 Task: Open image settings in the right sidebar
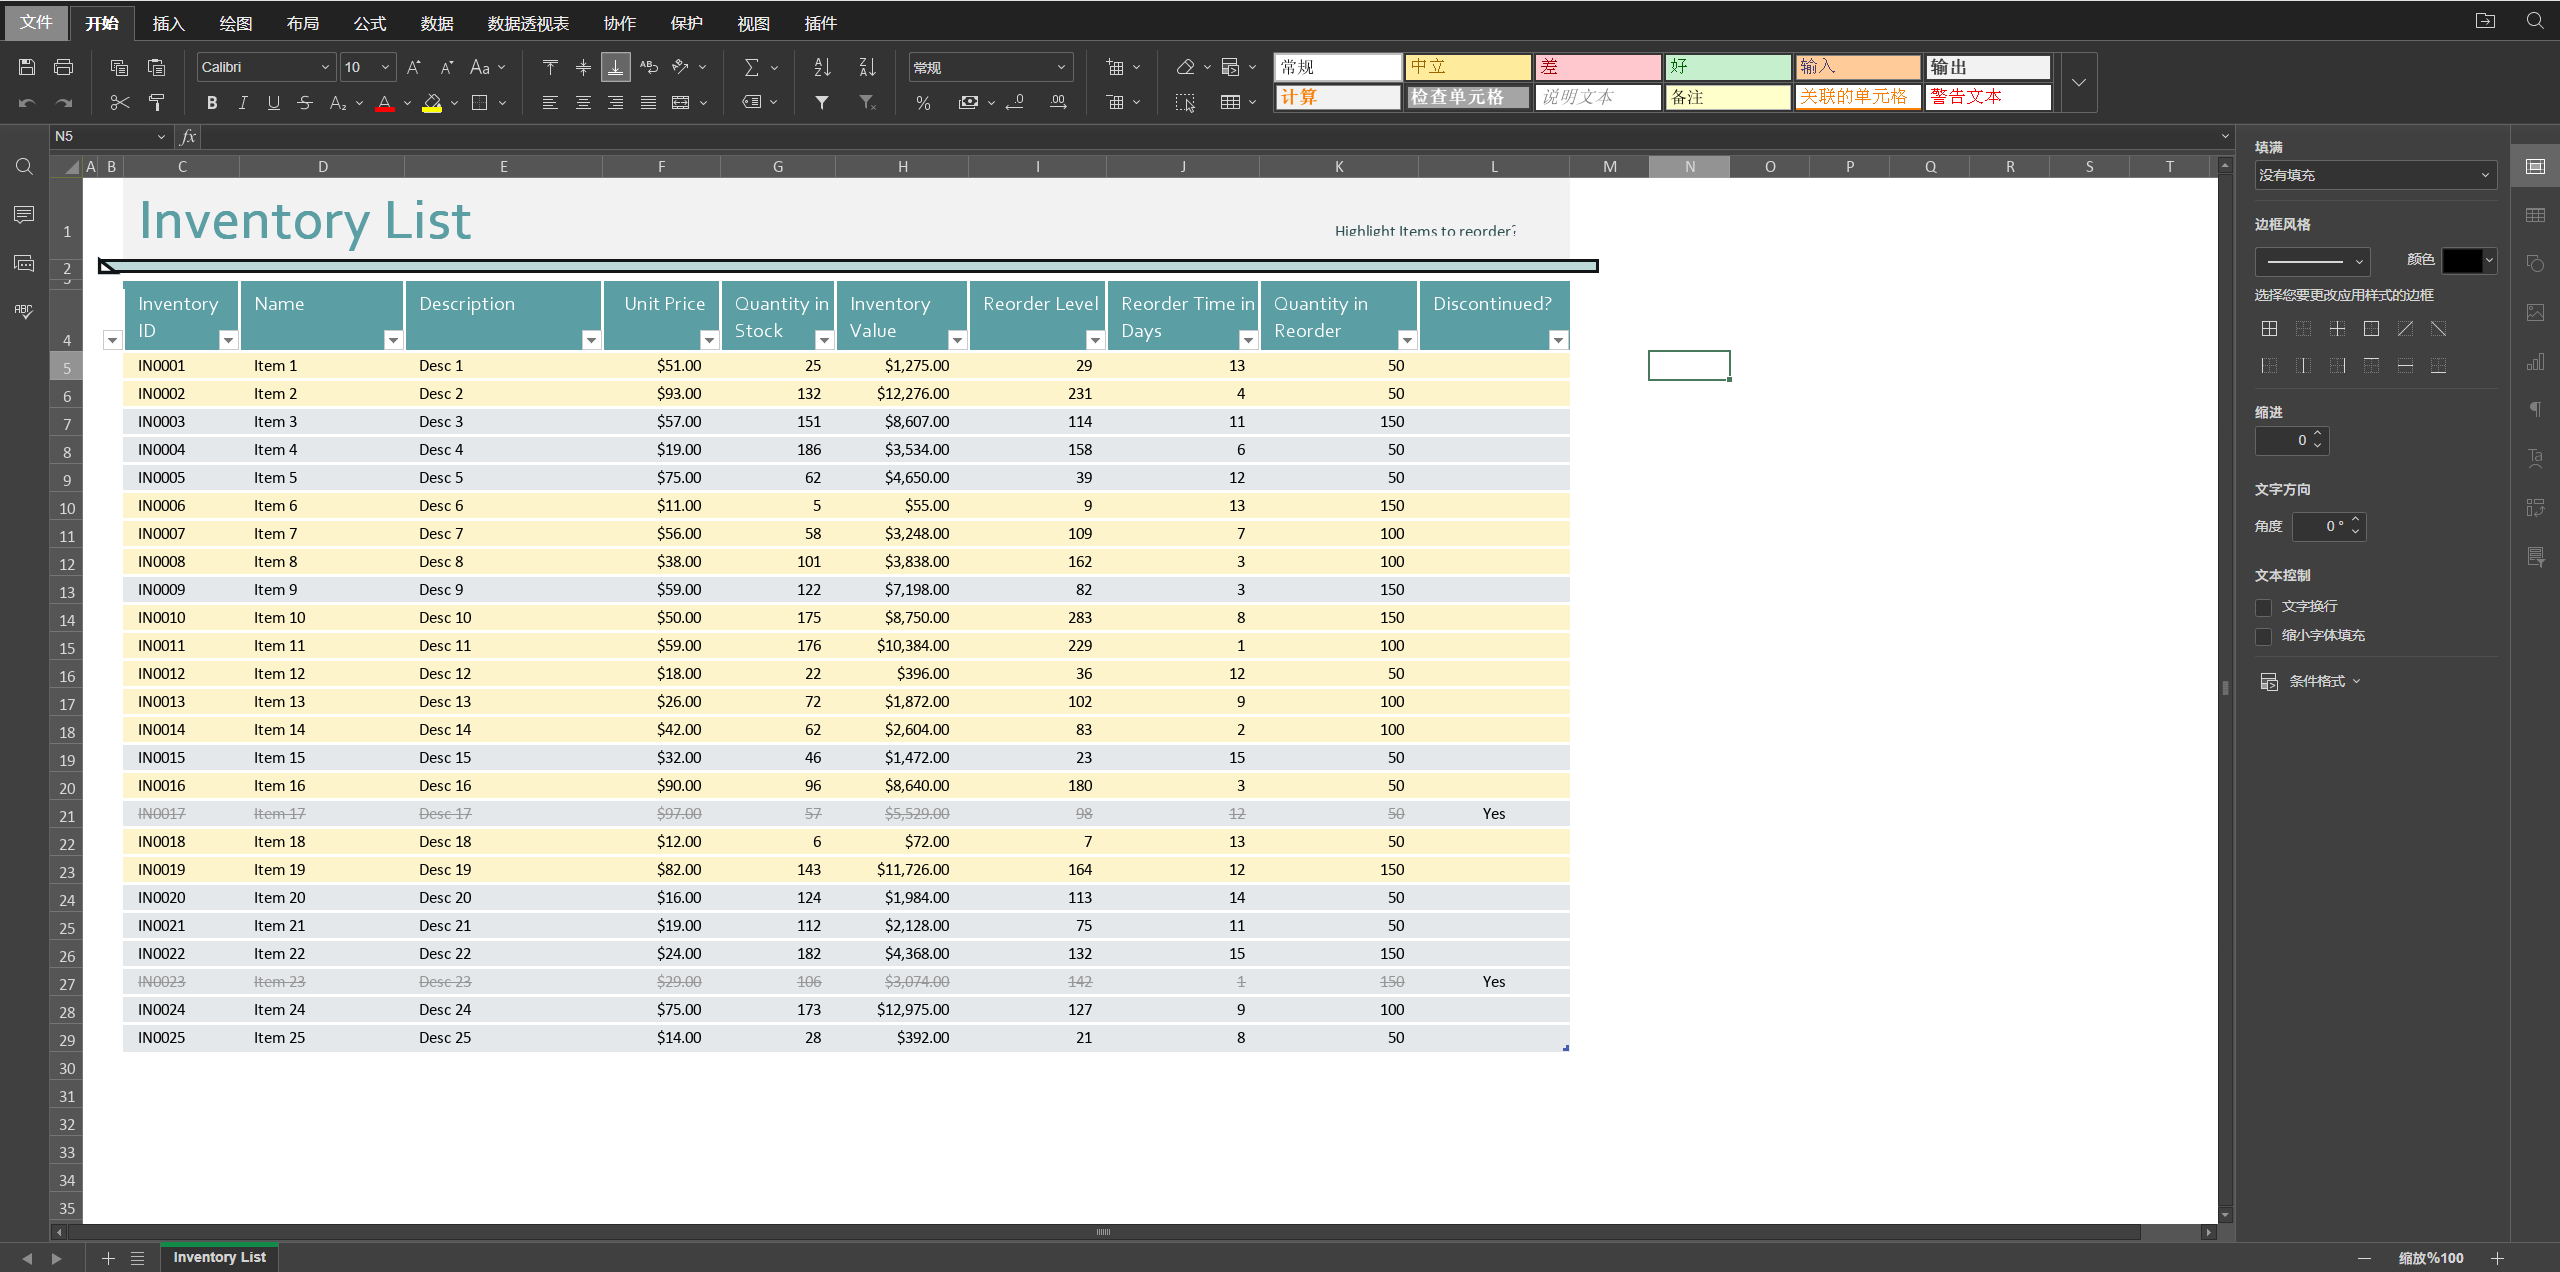point(2535,312)
